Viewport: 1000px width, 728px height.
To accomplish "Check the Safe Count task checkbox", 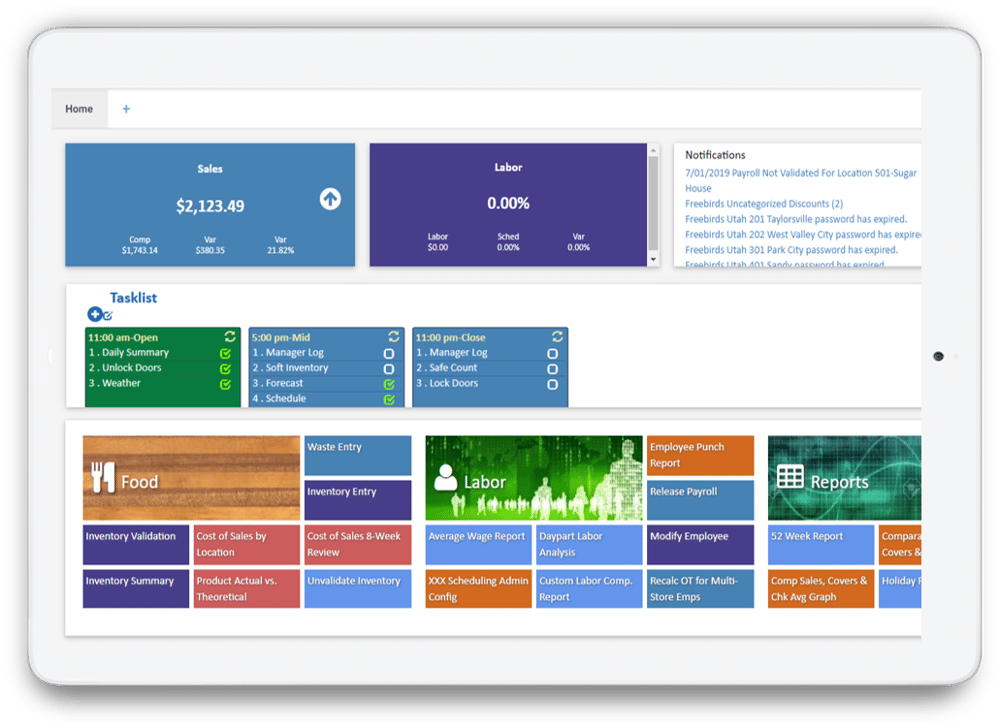I will pos(552,368).
